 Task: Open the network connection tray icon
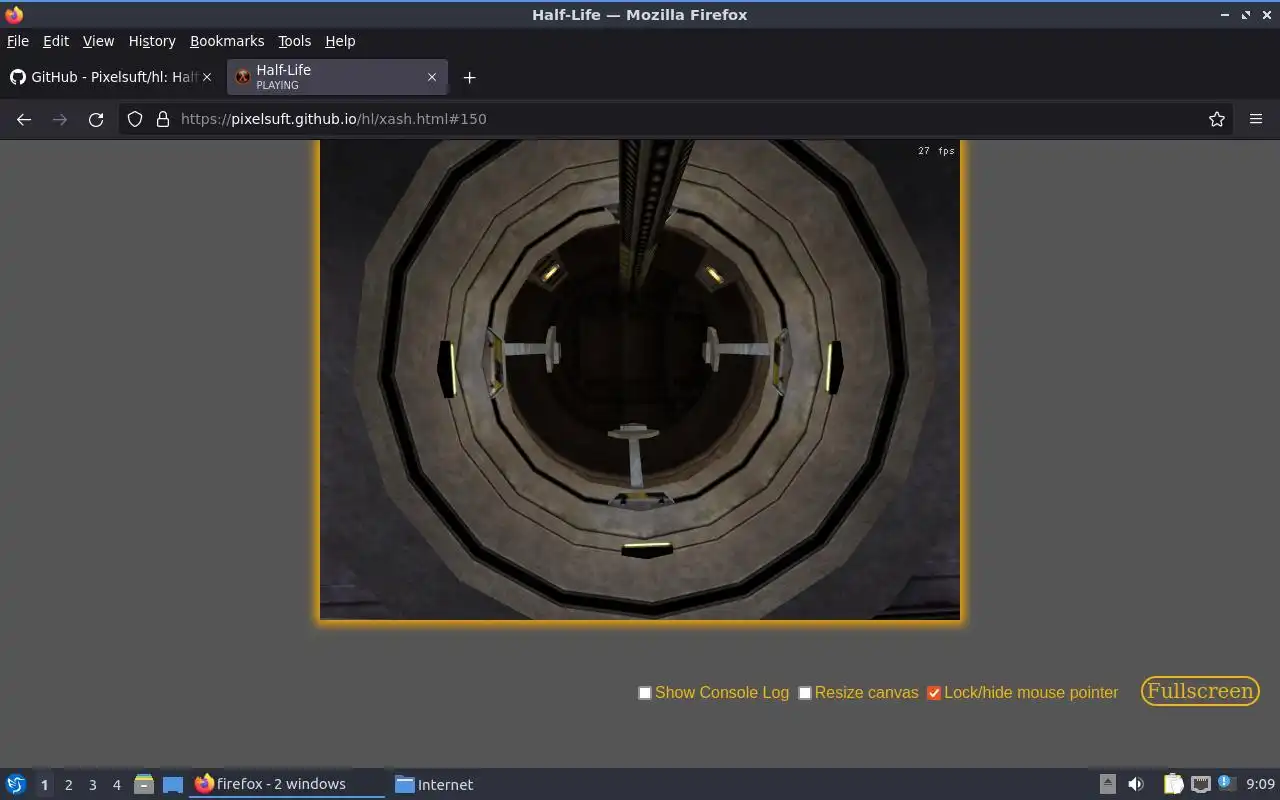tap(1200, 784)
